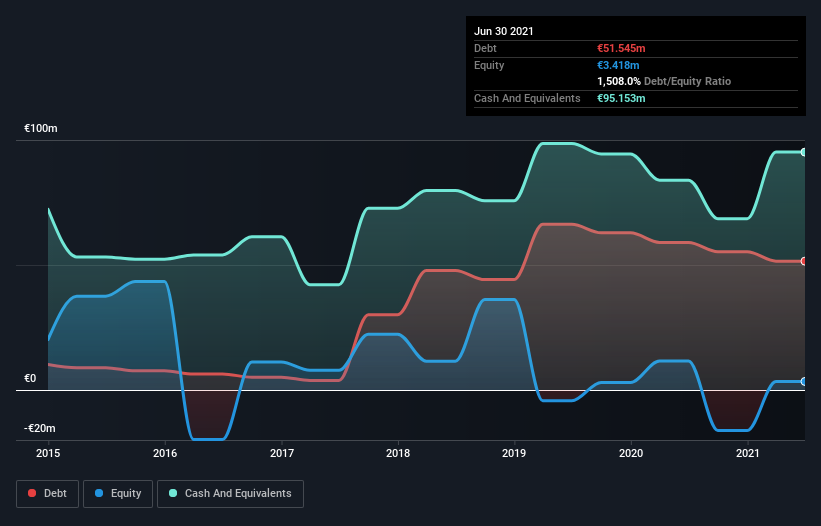
Task: Toggle the Debt series legend button
Action: [48, 494]
